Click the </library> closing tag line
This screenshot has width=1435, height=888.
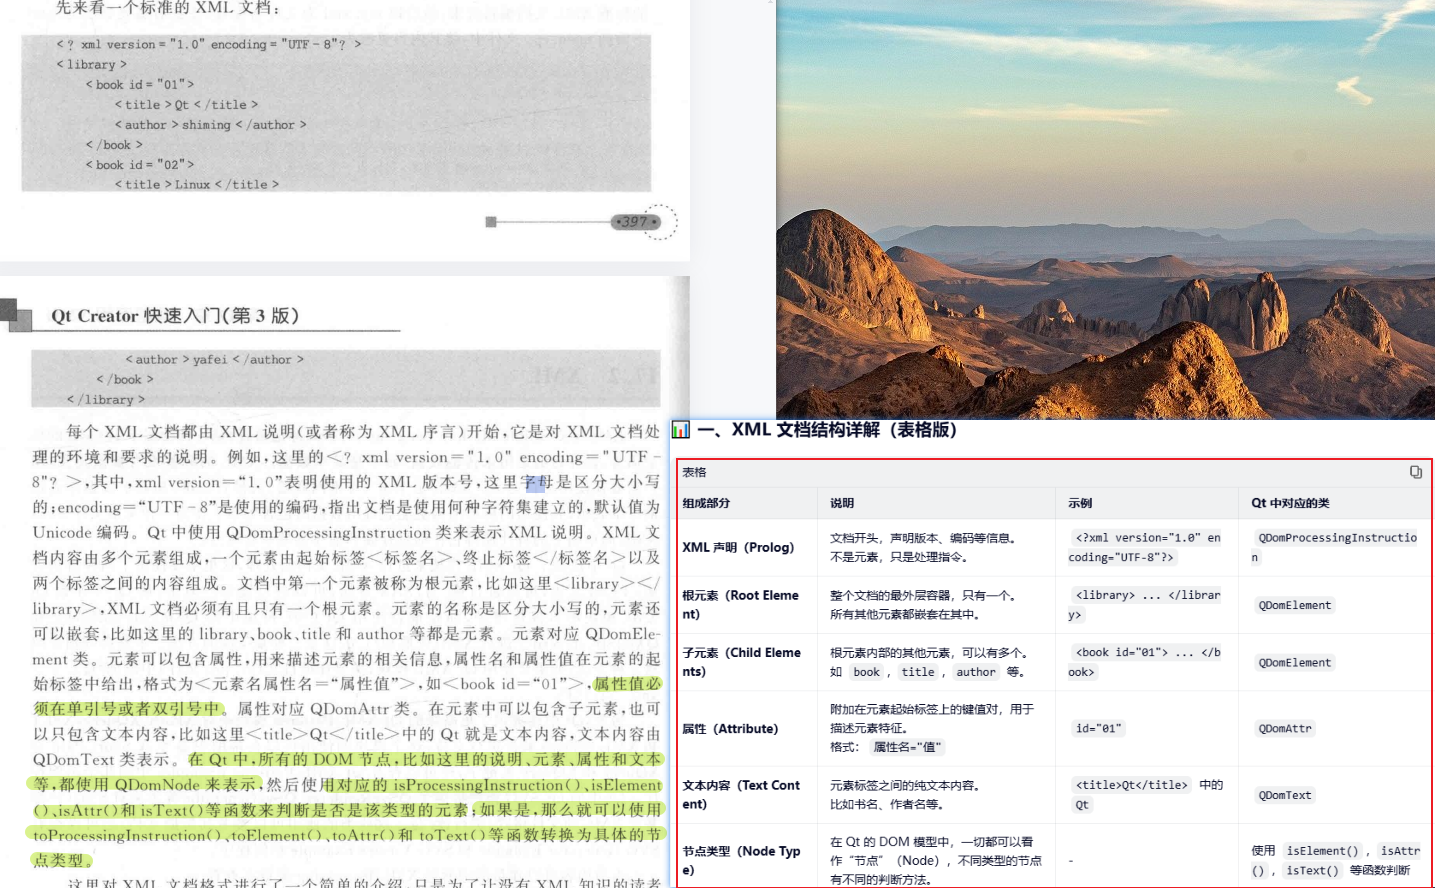pyautogui.click(x=106, y=399)
